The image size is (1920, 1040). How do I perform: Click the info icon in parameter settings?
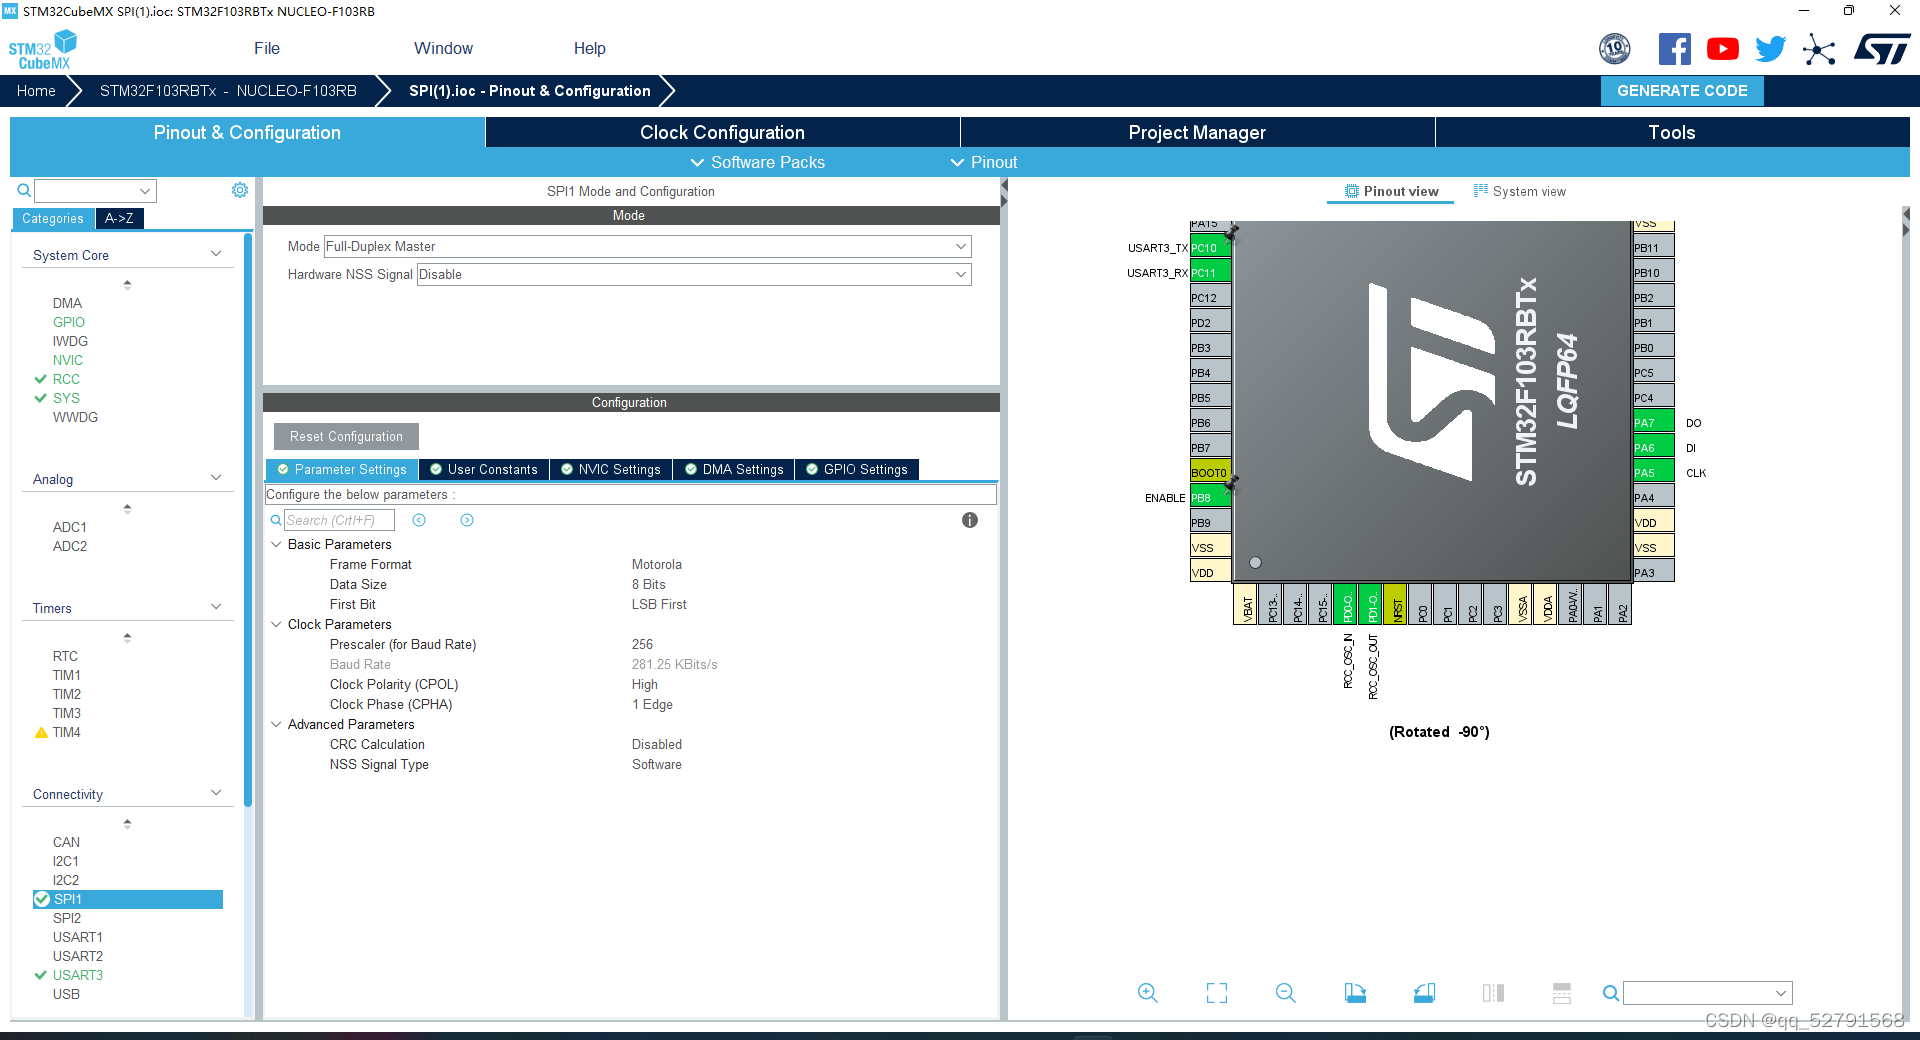(x=969, y=520)
